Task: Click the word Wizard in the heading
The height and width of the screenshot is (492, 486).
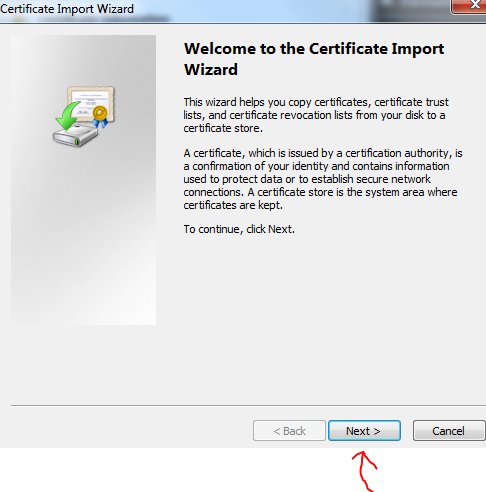Action: 211,70
